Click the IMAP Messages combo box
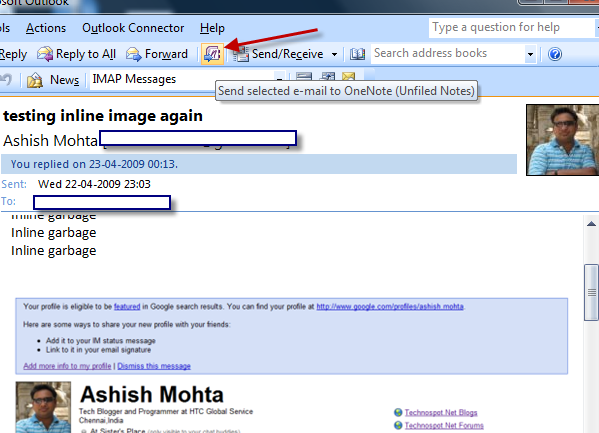 [187, 79]
